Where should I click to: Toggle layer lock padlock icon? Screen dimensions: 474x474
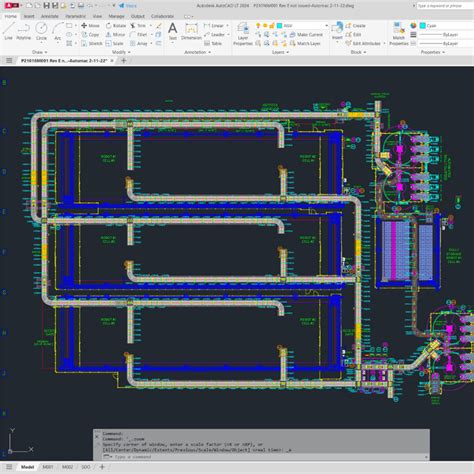(272, 26)
